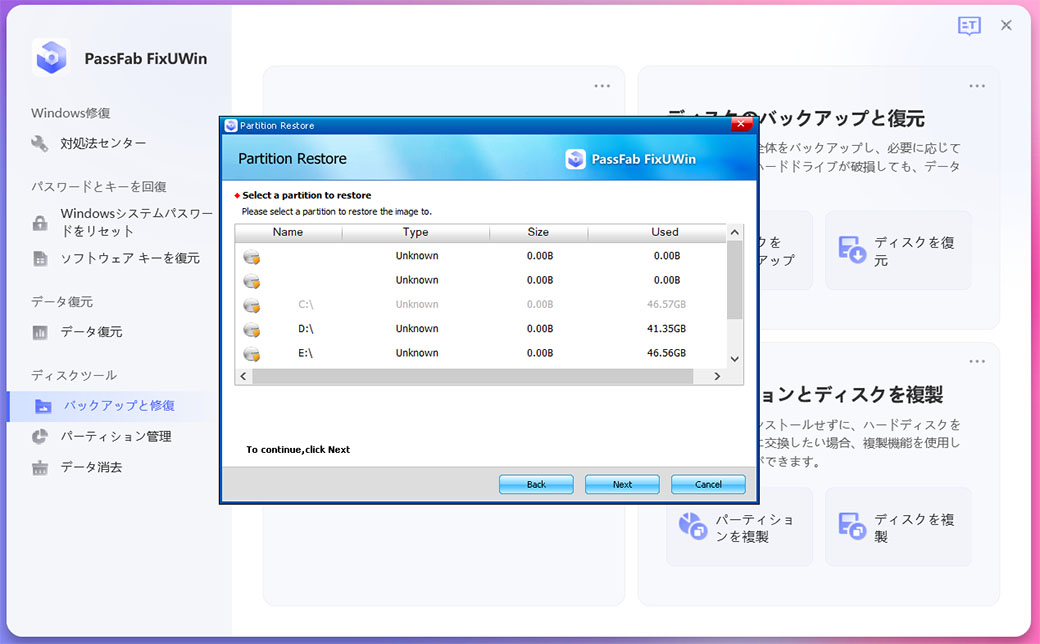Click the PassFab FixUWin logo in sidebar
This screenshot has width=1040, height=644.
[x=51, y=58]
